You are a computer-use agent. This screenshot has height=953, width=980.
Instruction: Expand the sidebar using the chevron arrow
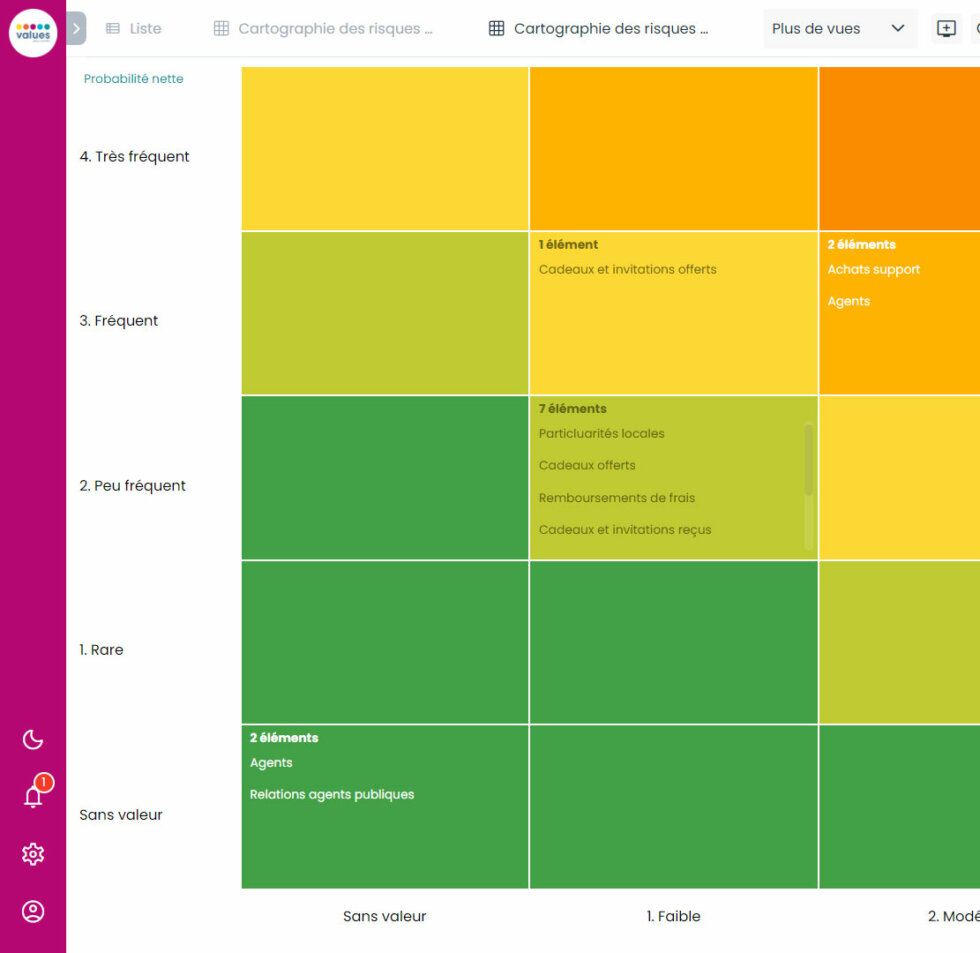click(x=76, y=28)
